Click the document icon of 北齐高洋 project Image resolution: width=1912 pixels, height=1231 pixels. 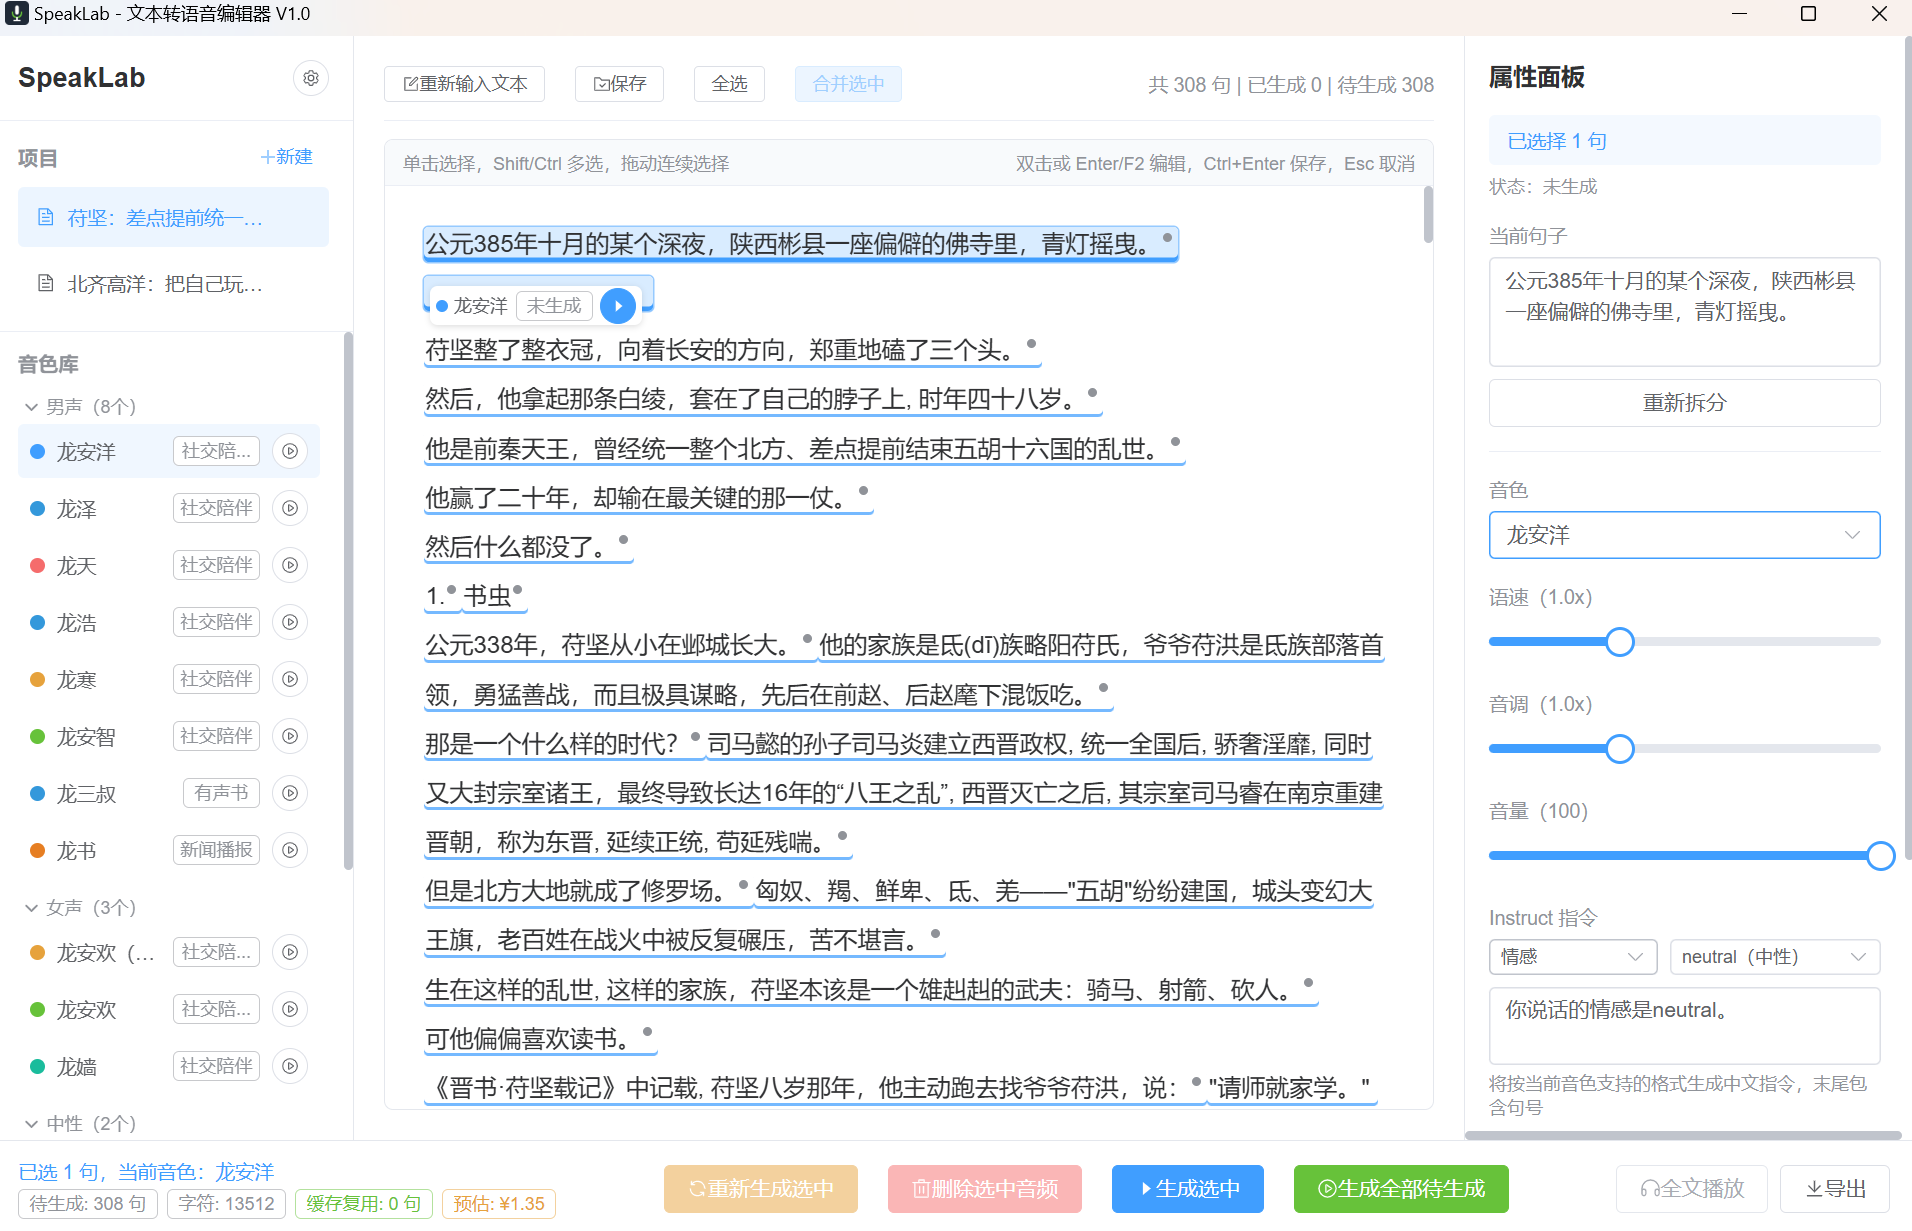click(46, 284)
